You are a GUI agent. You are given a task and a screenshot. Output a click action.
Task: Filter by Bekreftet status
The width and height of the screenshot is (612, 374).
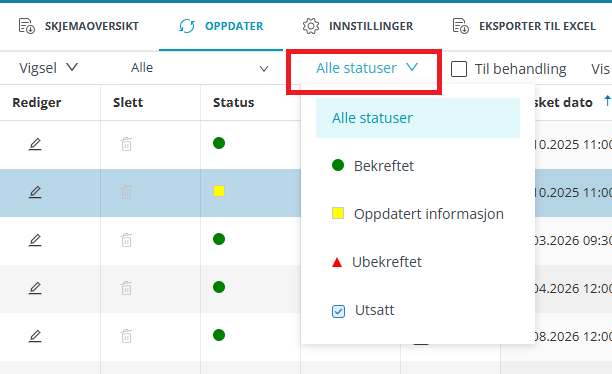(418, 166)
